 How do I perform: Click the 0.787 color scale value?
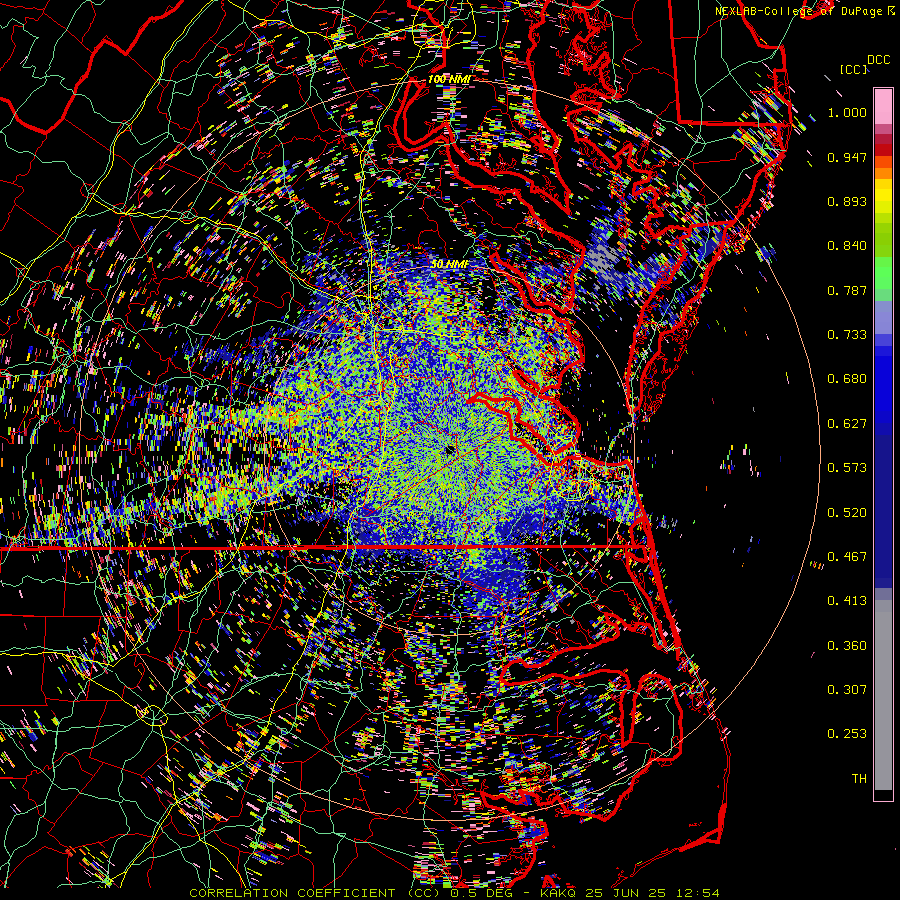(847, 290)
